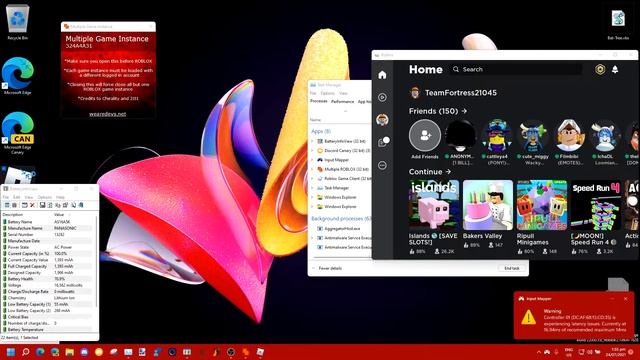This screenshot has width=640, height=360.
Task: Open Options menu in BatteryInfoView
Action: click(44, 197)
